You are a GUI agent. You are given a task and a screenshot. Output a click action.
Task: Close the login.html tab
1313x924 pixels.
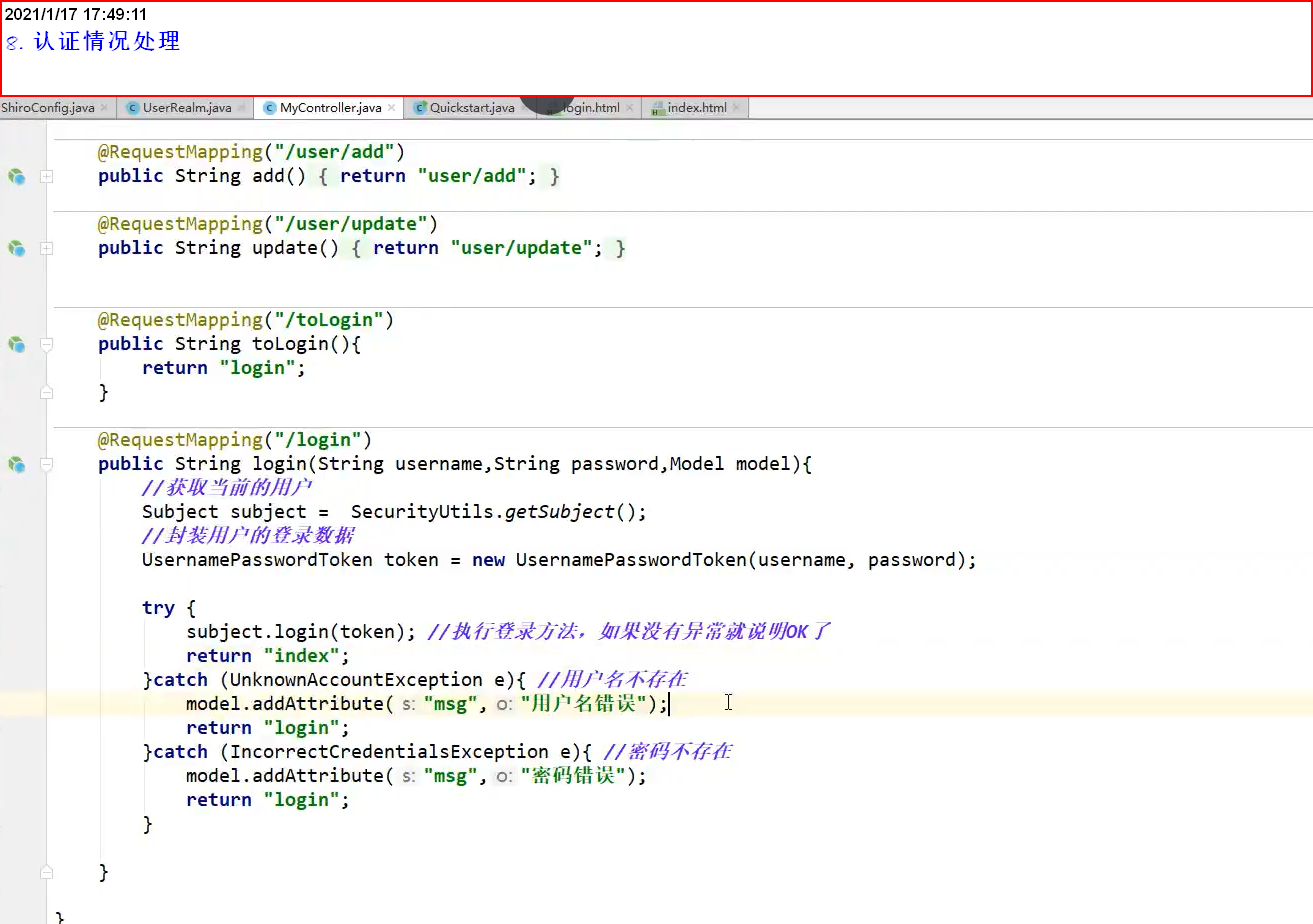[630, 108]
